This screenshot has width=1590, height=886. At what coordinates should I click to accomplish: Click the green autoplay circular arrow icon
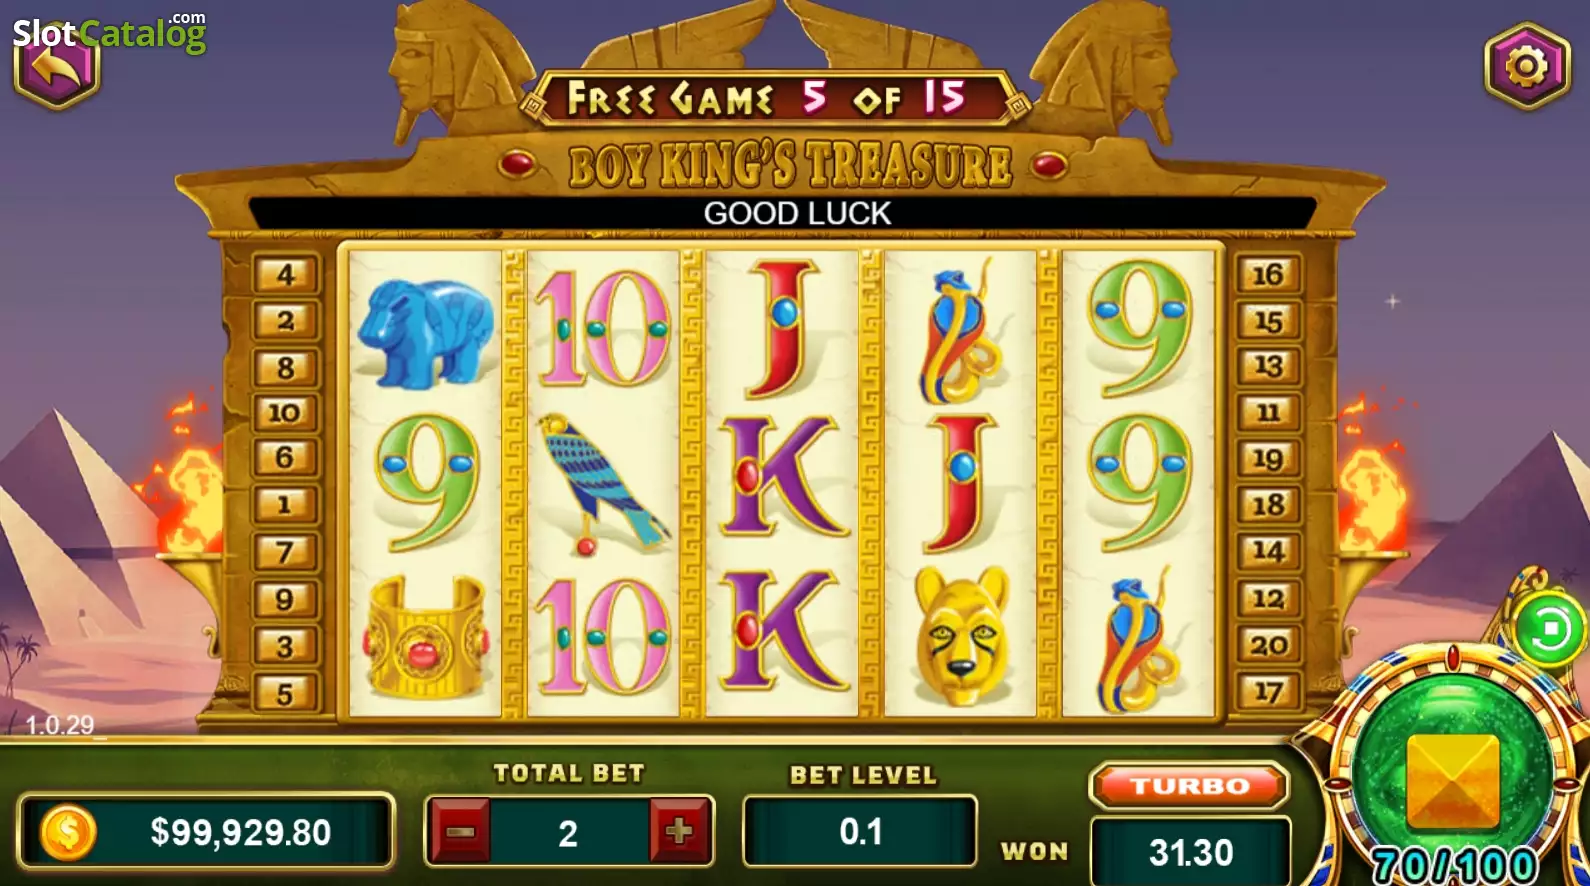(x=1549, y=630)
